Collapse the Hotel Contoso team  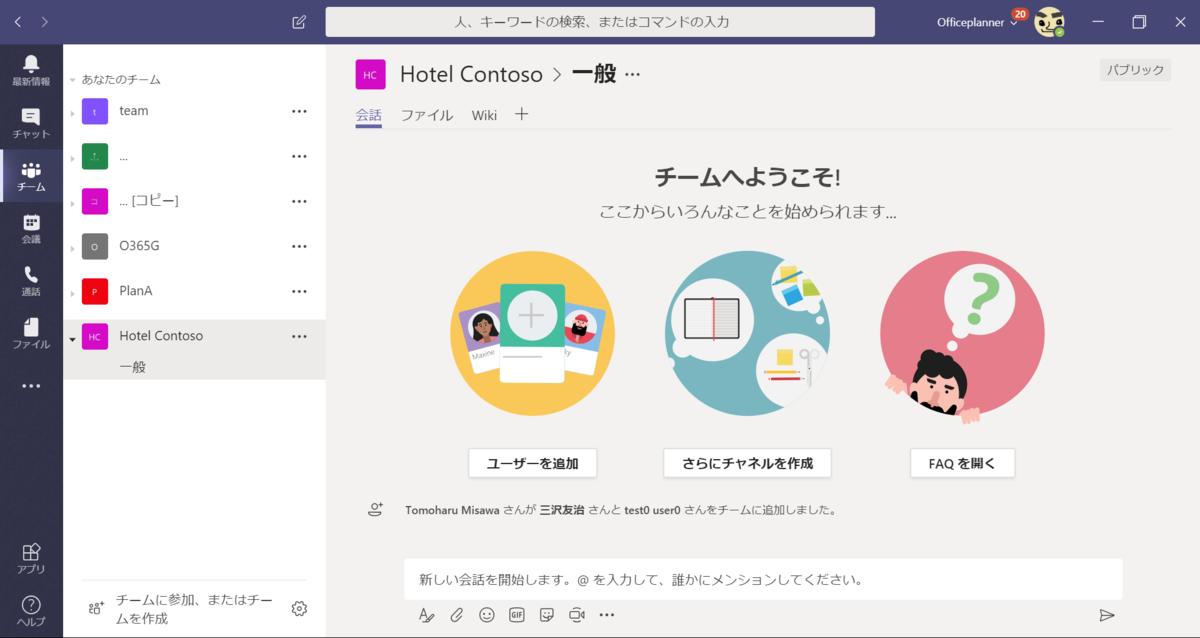(72, 338)
